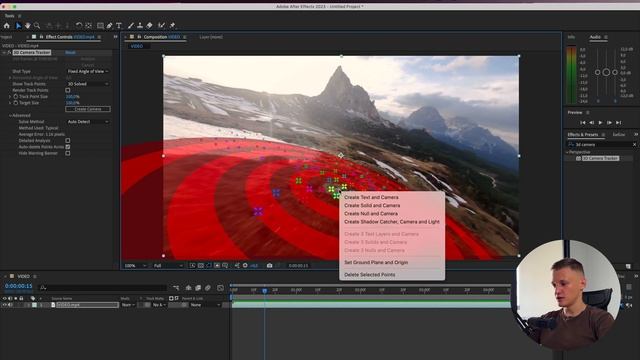Click the Create Camera button
This screenshot has width=640, height=360.
click(88, 109)
